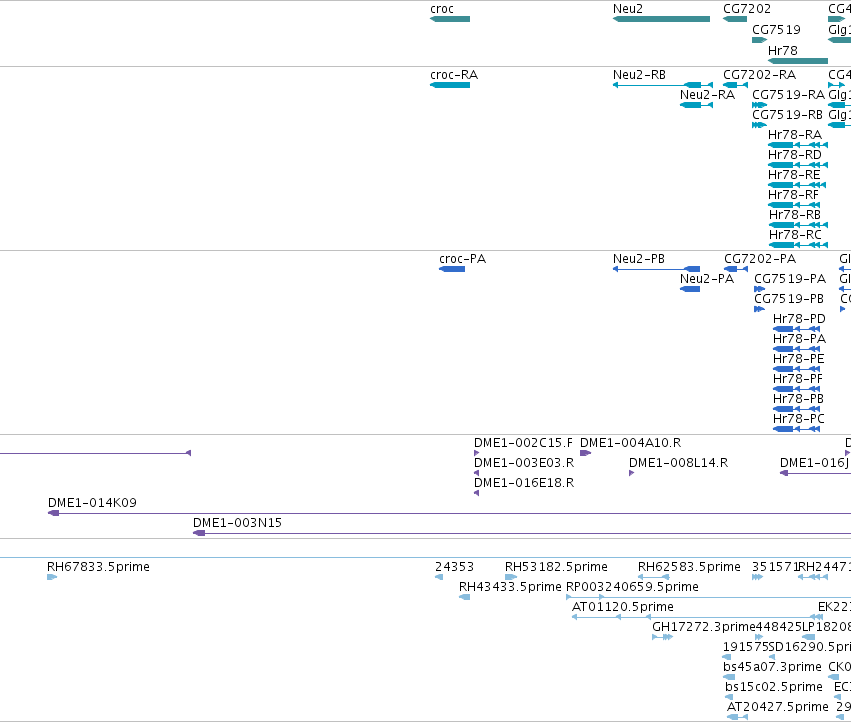Click the DME1-002C15.F BAC end marker
The height and width of the screenshot is (722, 851).
click(x=477, y=453)
